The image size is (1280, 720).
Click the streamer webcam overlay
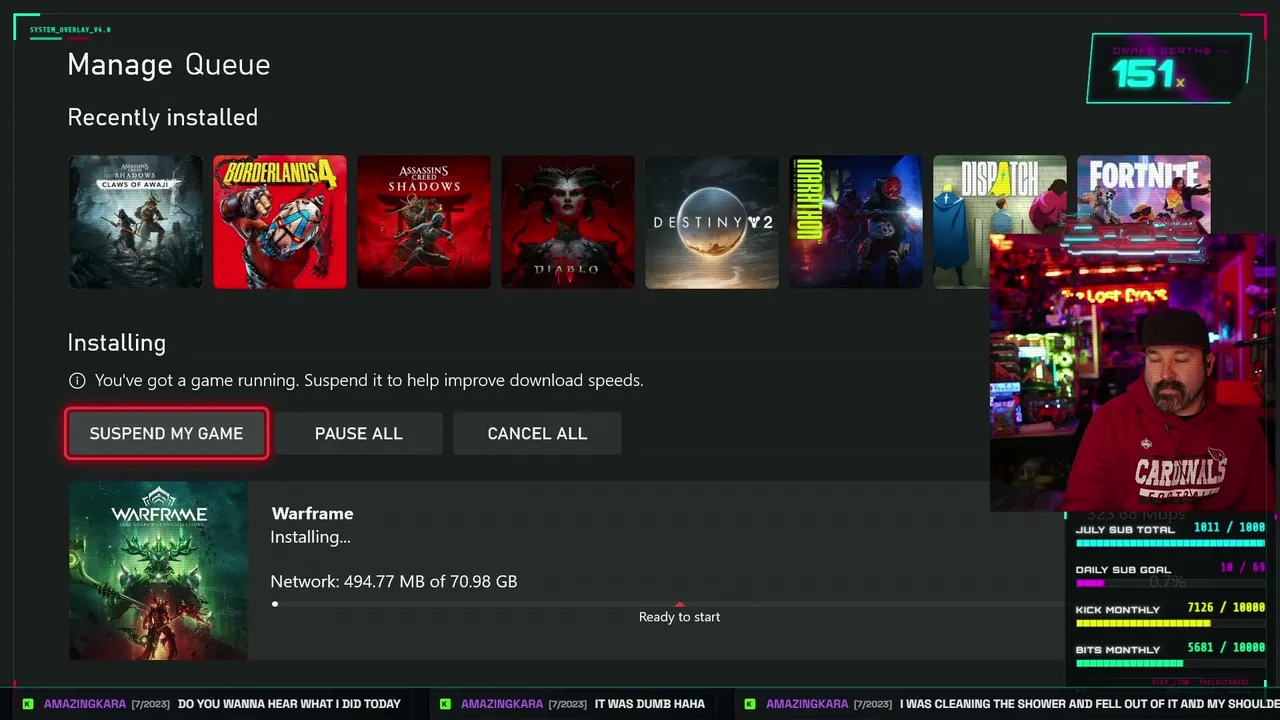[1134, 373]
